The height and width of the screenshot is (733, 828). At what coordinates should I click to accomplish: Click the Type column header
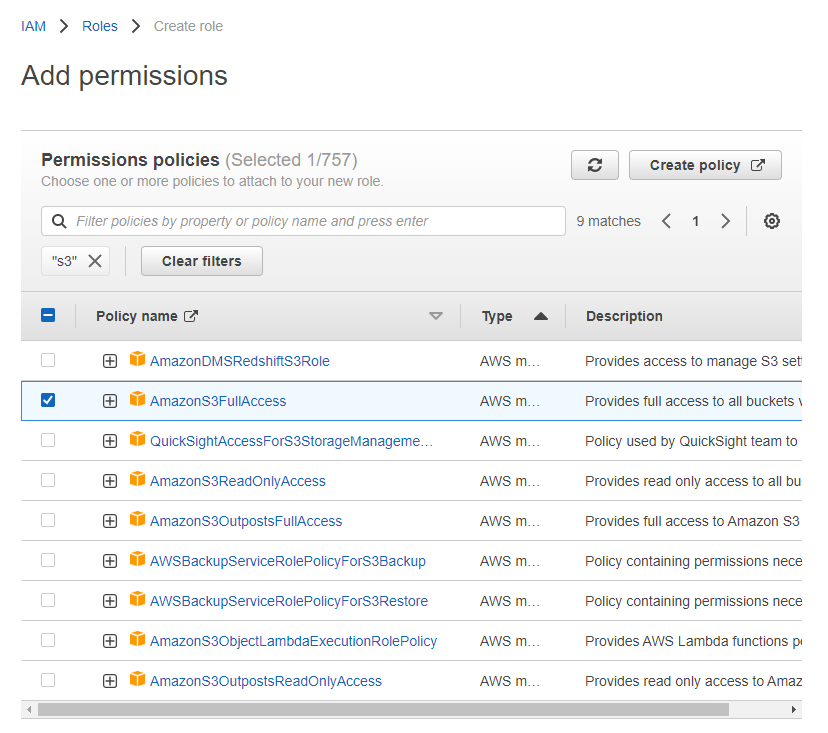(497, 316)
